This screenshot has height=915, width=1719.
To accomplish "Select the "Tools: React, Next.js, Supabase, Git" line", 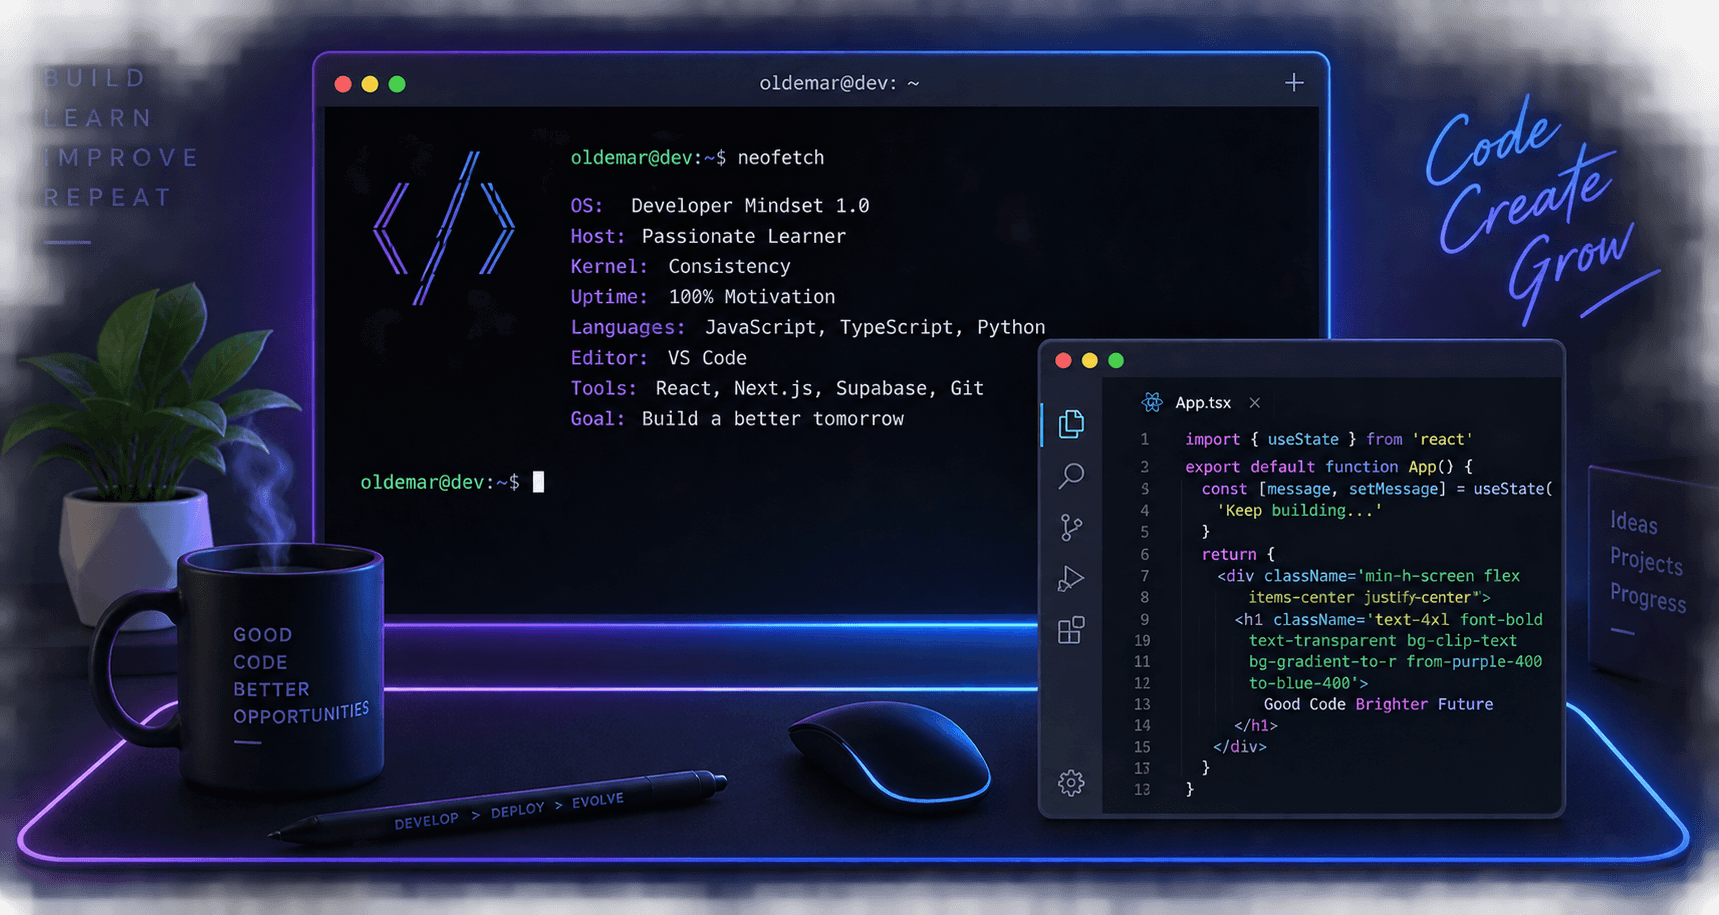I will click(x=777, y=388).
